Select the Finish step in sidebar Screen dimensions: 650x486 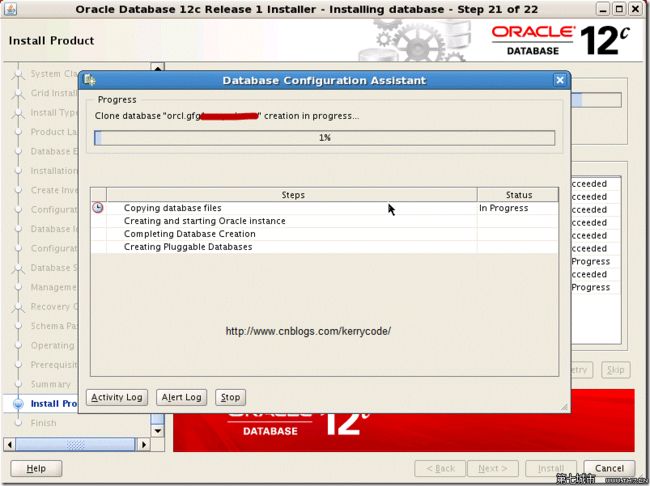[x=43, y=423]
